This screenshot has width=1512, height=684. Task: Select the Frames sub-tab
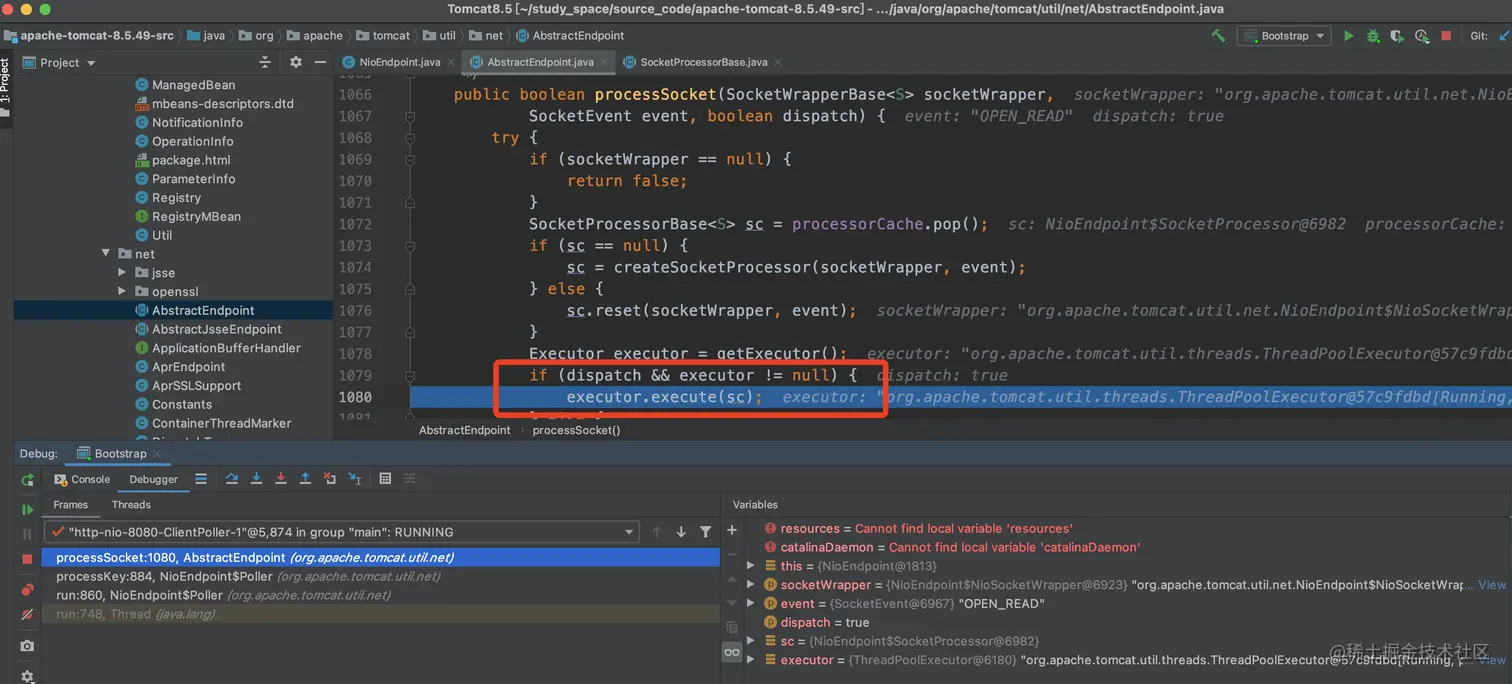70,505
